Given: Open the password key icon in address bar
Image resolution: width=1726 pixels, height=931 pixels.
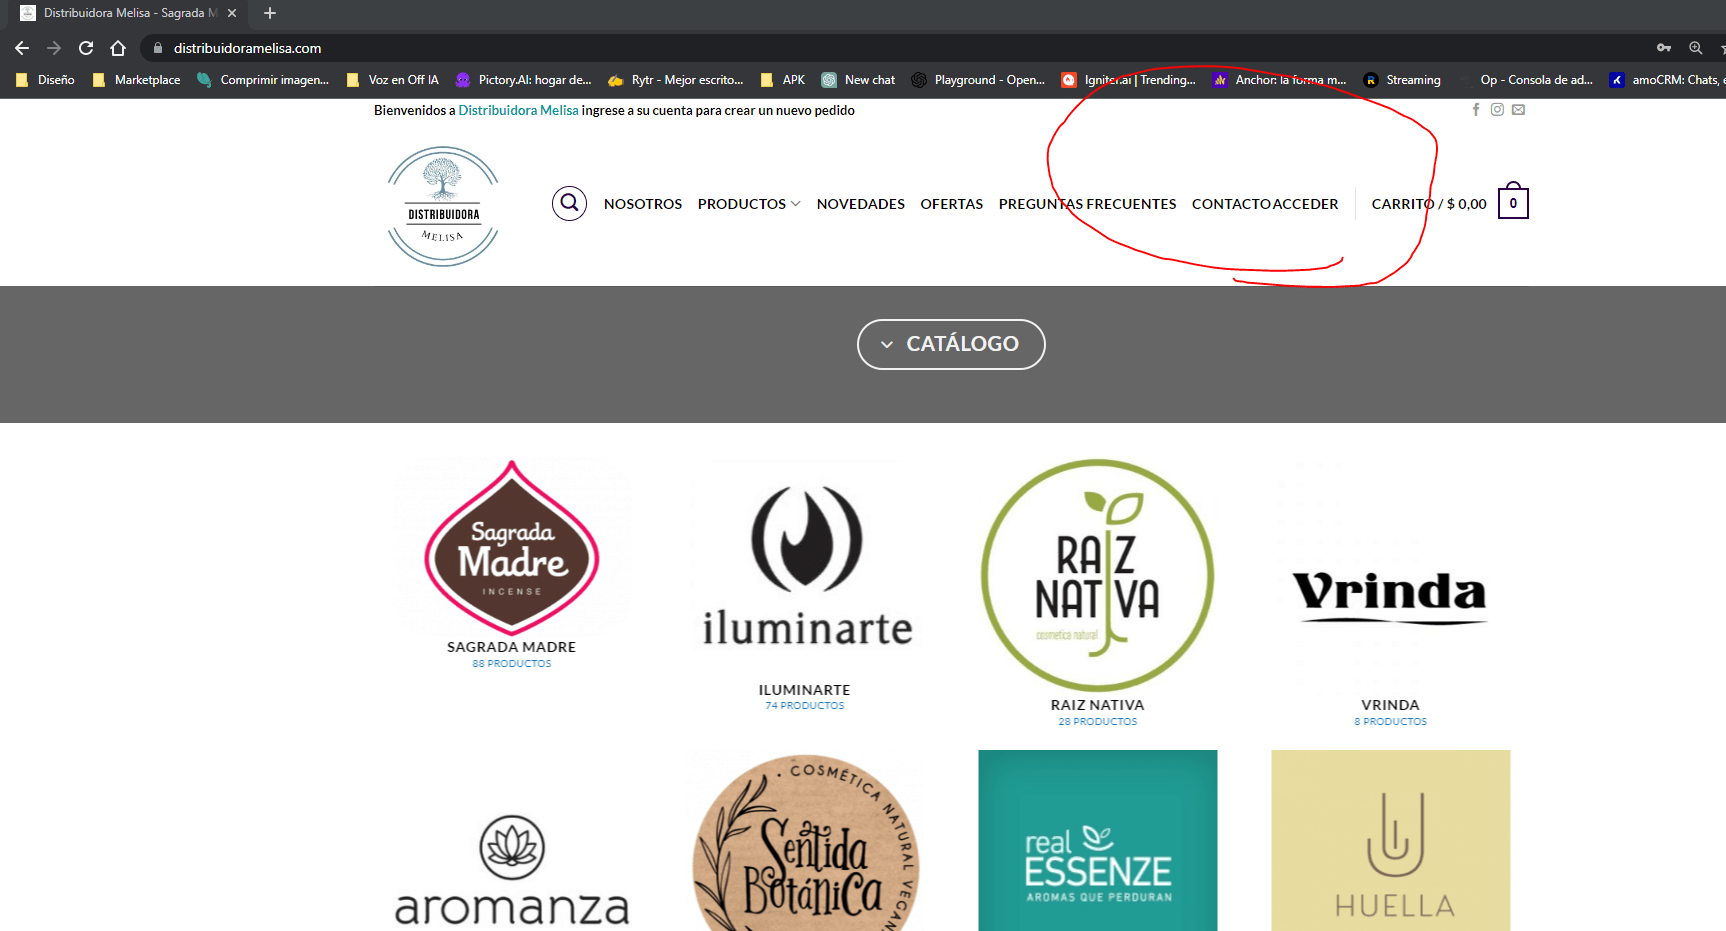Looking at the screenshot, I should pos(1664,48).
